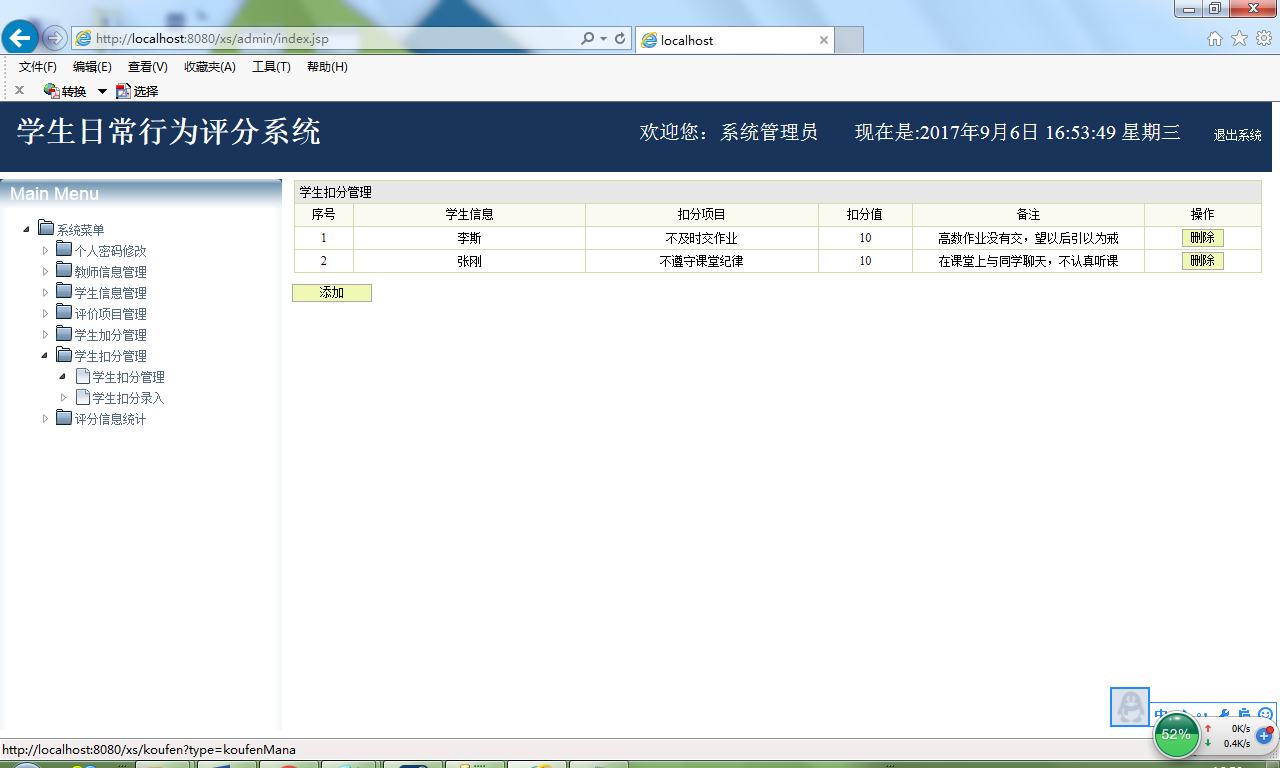
Task: Refresh the page with the reload icon
Action: tap(620, 39)
